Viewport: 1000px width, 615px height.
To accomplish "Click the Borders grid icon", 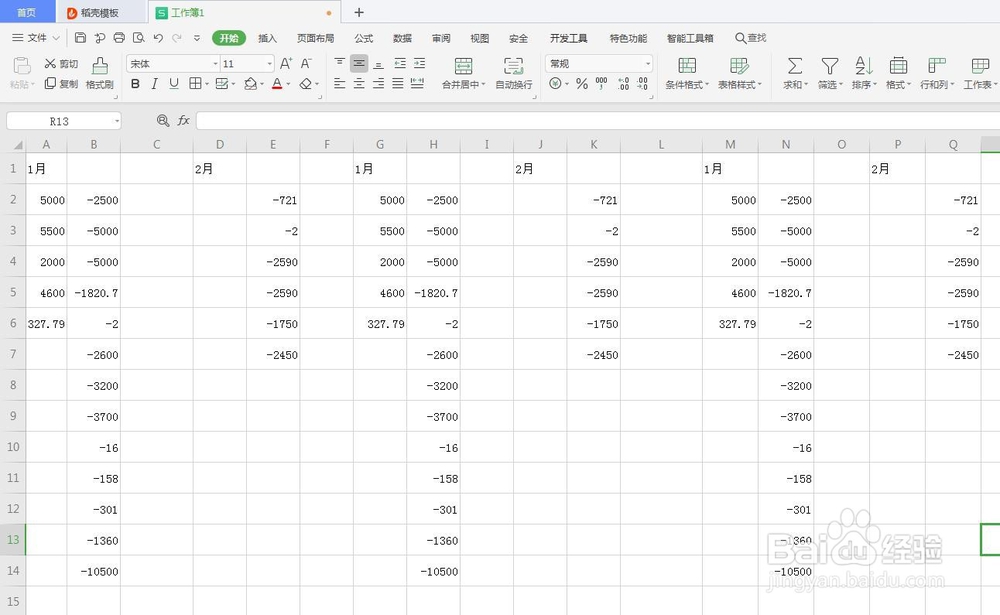I will coord(195,84).
